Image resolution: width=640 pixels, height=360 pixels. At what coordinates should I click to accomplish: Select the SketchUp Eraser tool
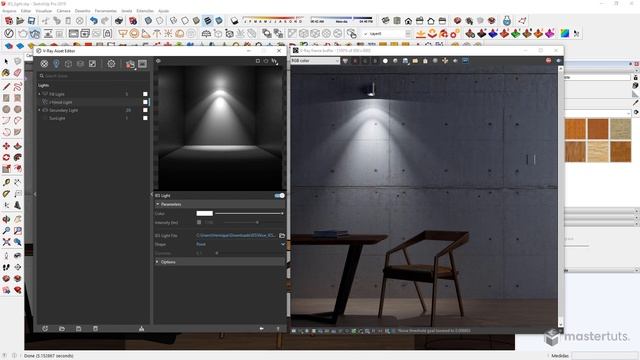click(x=17, y=73)
